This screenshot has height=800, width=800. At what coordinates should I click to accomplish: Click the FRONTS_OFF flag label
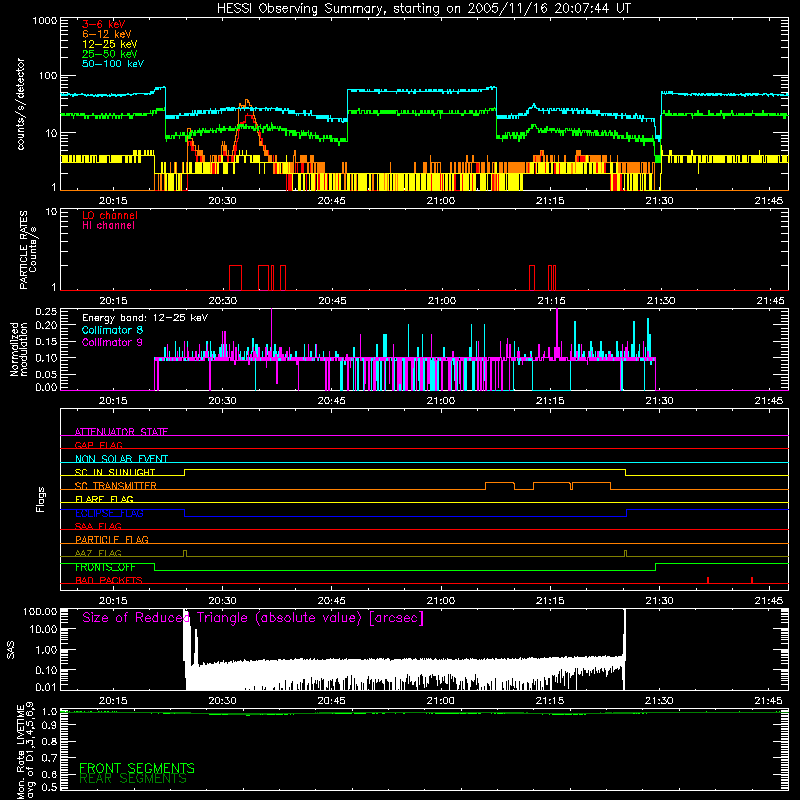click(x=105, y=567)
